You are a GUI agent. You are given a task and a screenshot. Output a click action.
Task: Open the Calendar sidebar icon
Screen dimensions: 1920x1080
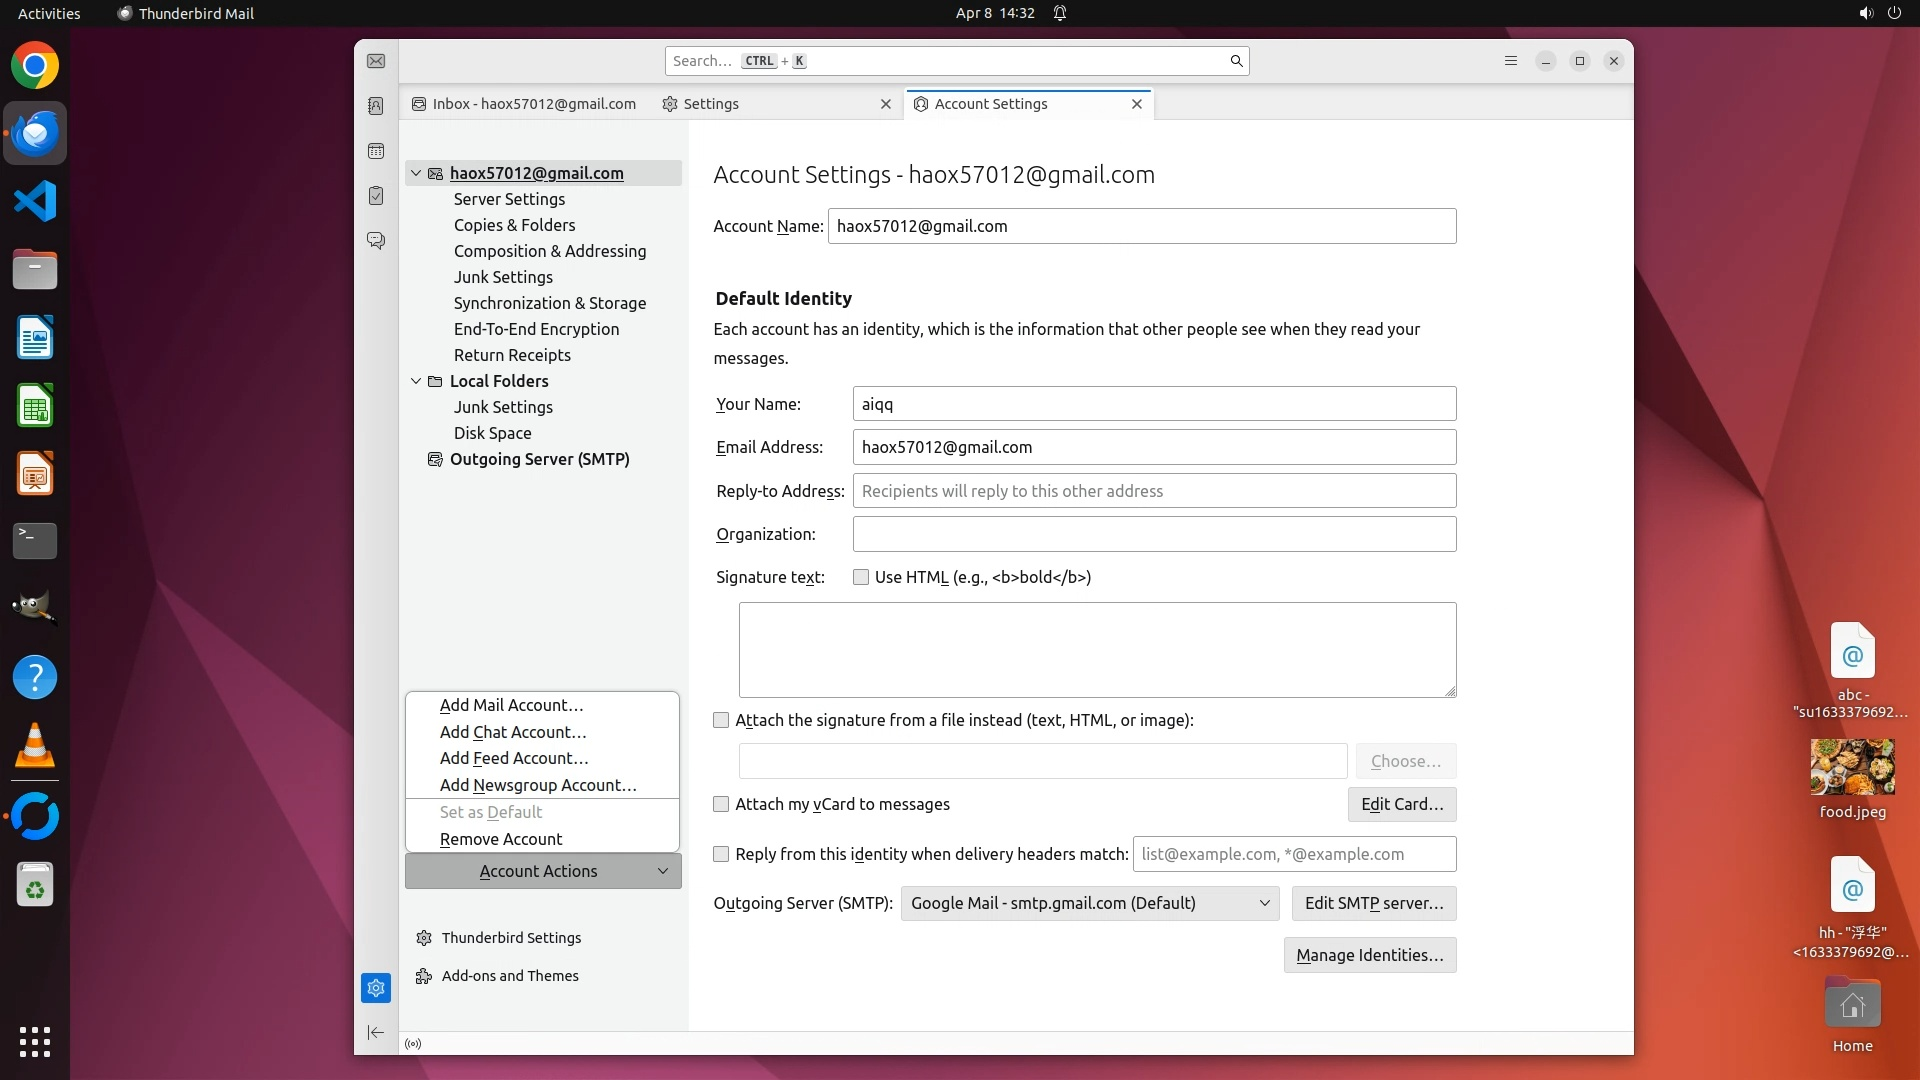[x=376, y=151]
